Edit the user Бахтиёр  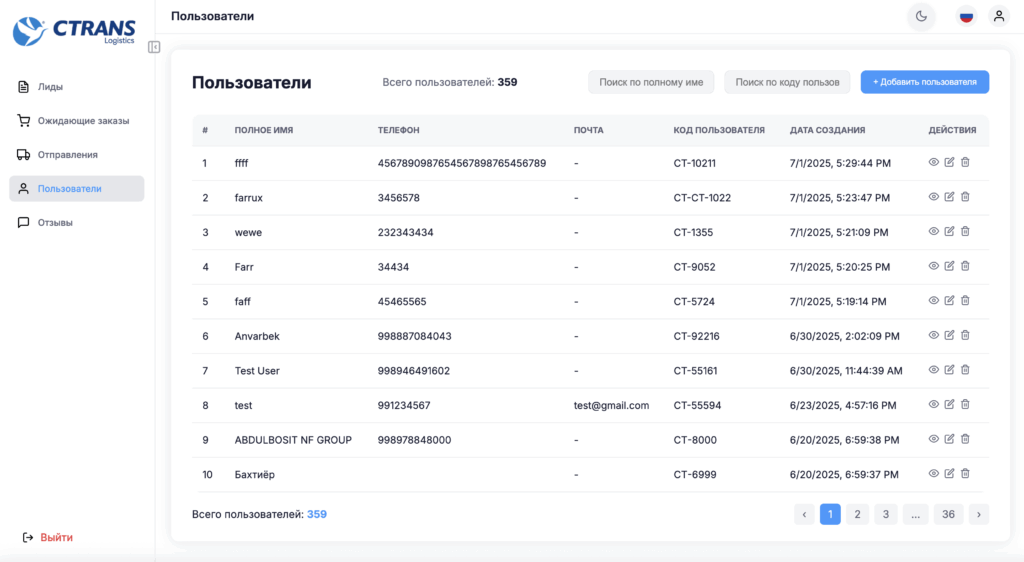coord(949,473)
